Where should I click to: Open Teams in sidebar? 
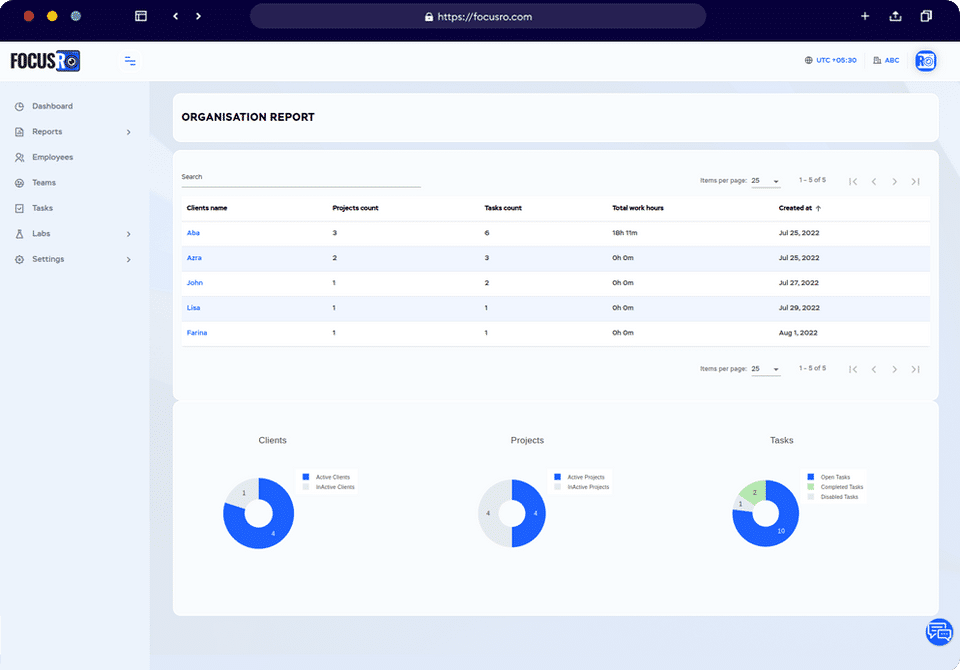coord(44,183)
